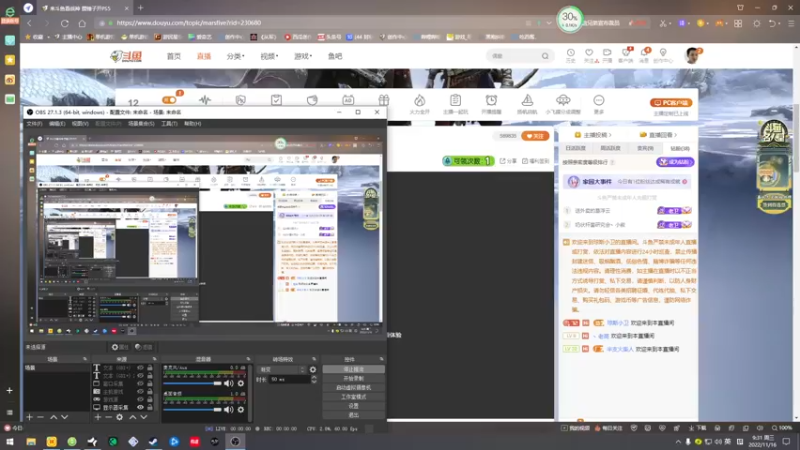800x450 pixels.
Task: Go to Douyu 首页 nav item
Action: pyautogui.click(x=174, y=56)
